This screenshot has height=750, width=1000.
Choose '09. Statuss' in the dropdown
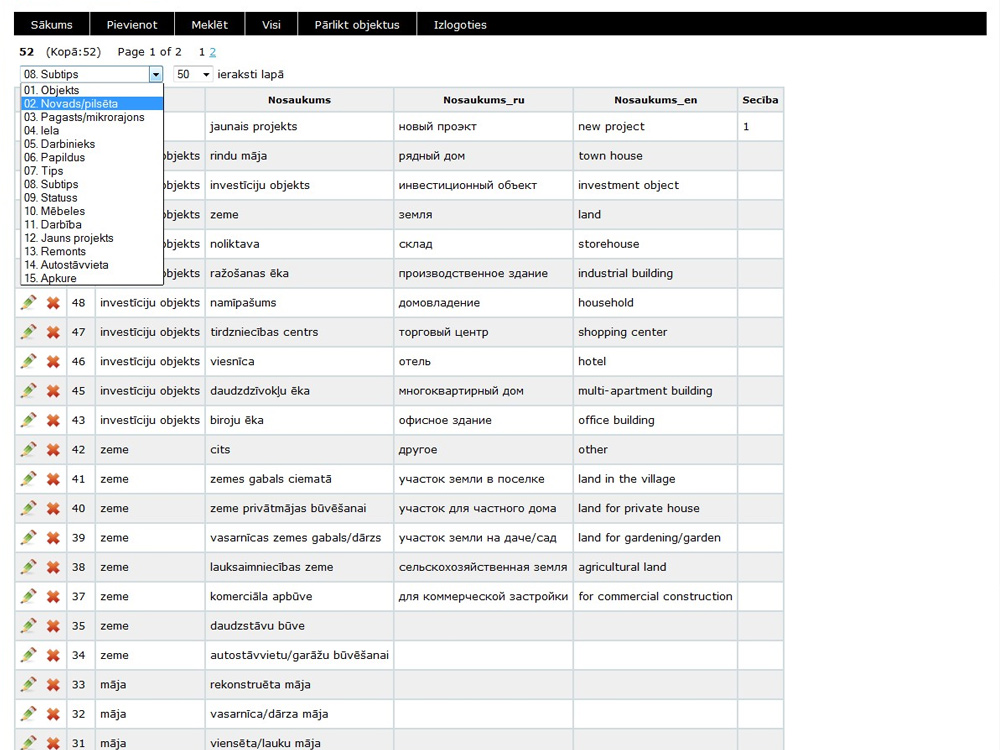click(x=92, y=198)
